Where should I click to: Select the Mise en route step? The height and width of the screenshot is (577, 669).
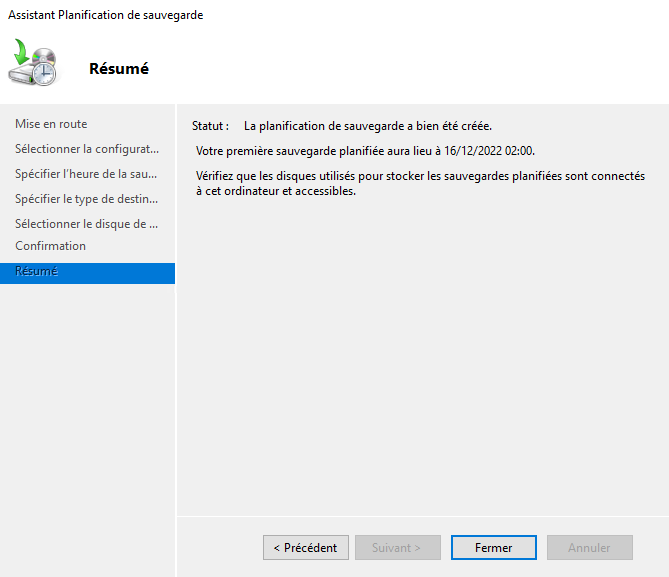(x=51, y=124)
